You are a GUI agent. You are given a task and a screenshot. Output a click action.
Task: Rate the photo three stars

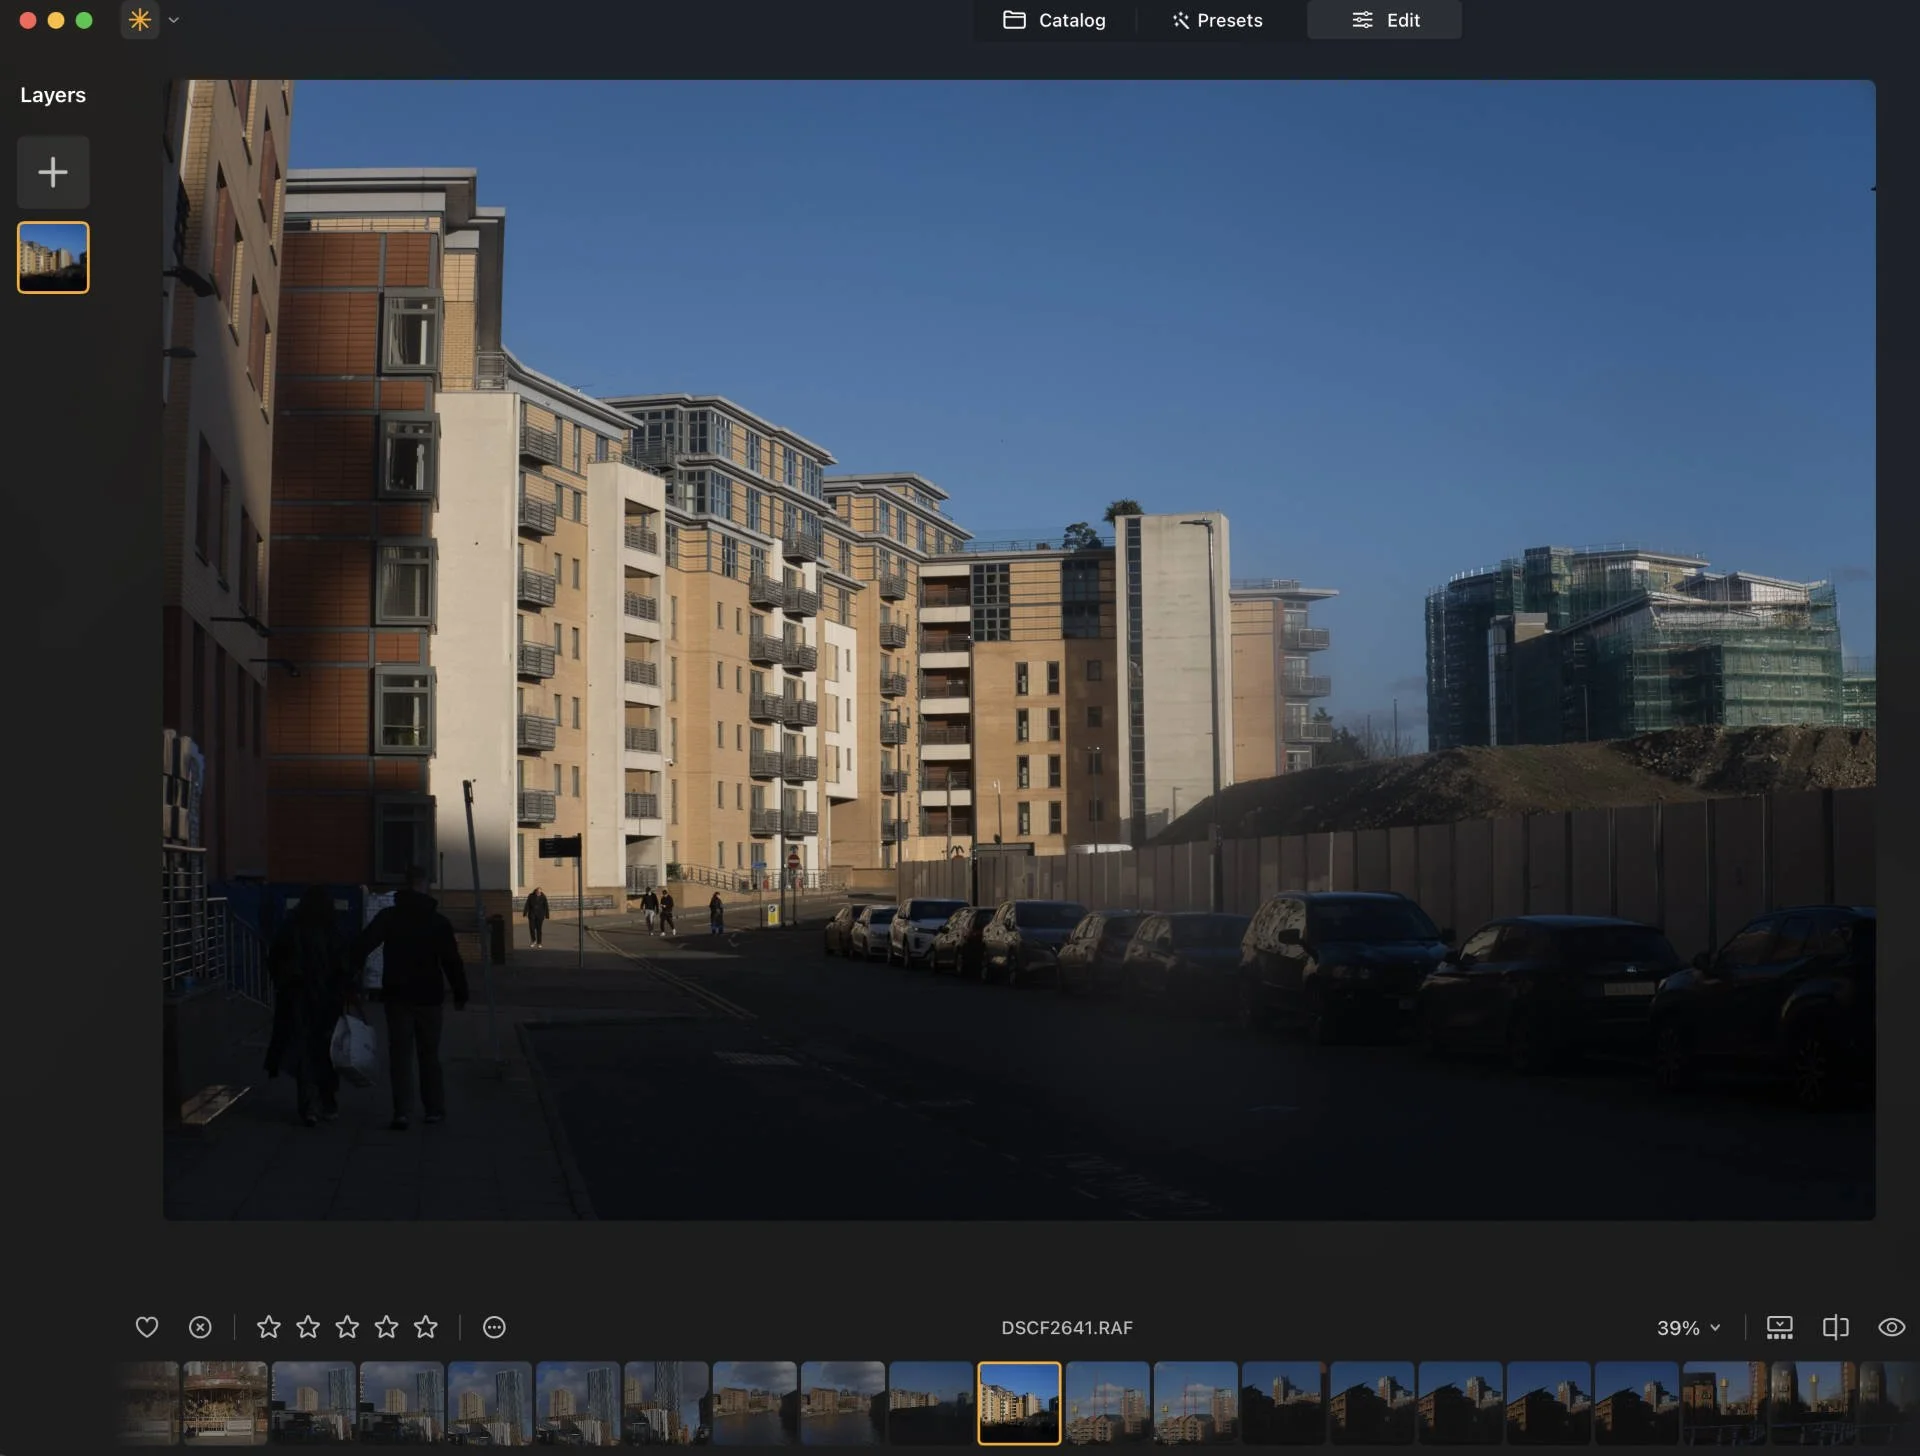347,1327
